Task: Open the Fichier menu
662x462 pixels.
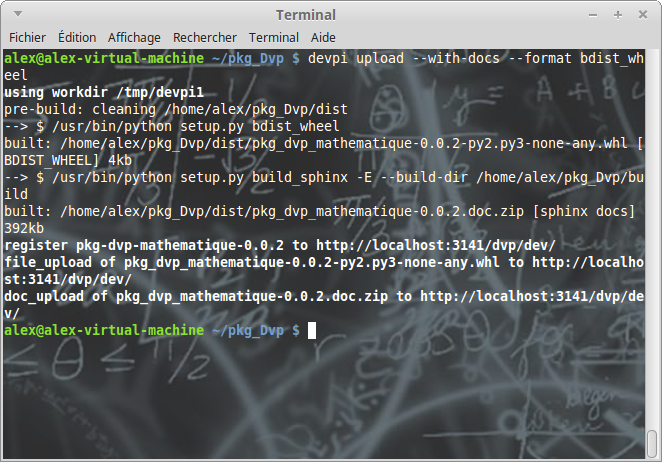Action: click(29, 37)
